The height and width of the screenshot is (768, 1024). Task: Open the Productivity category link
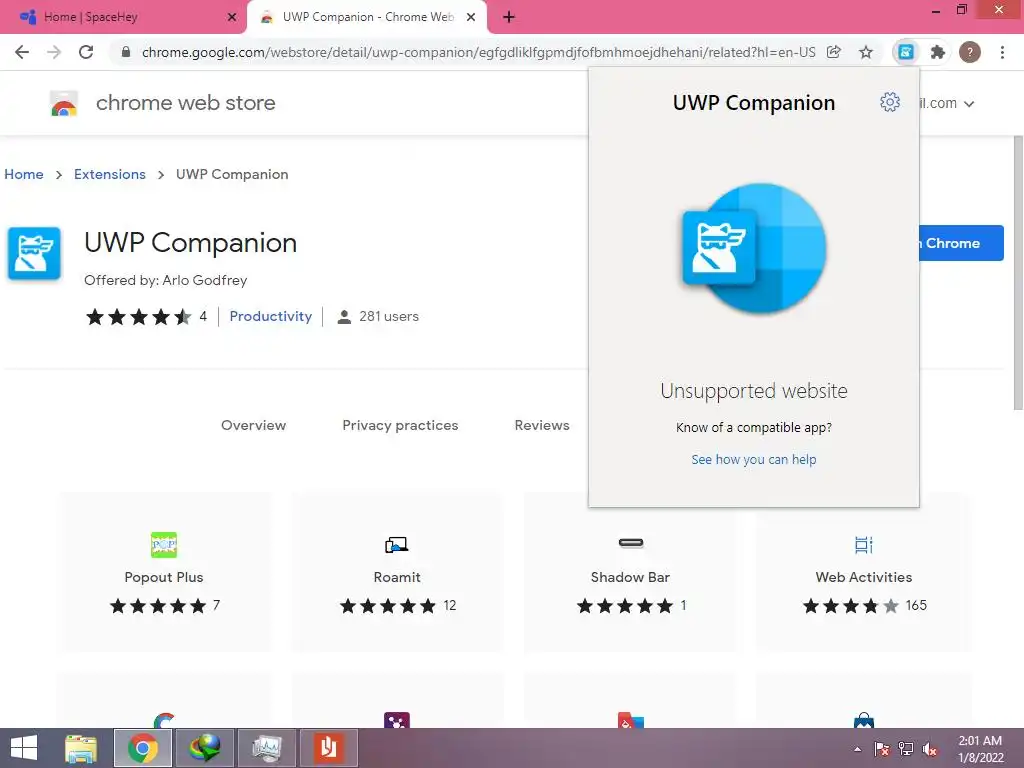pyautogui.click(x=270, y=316)
